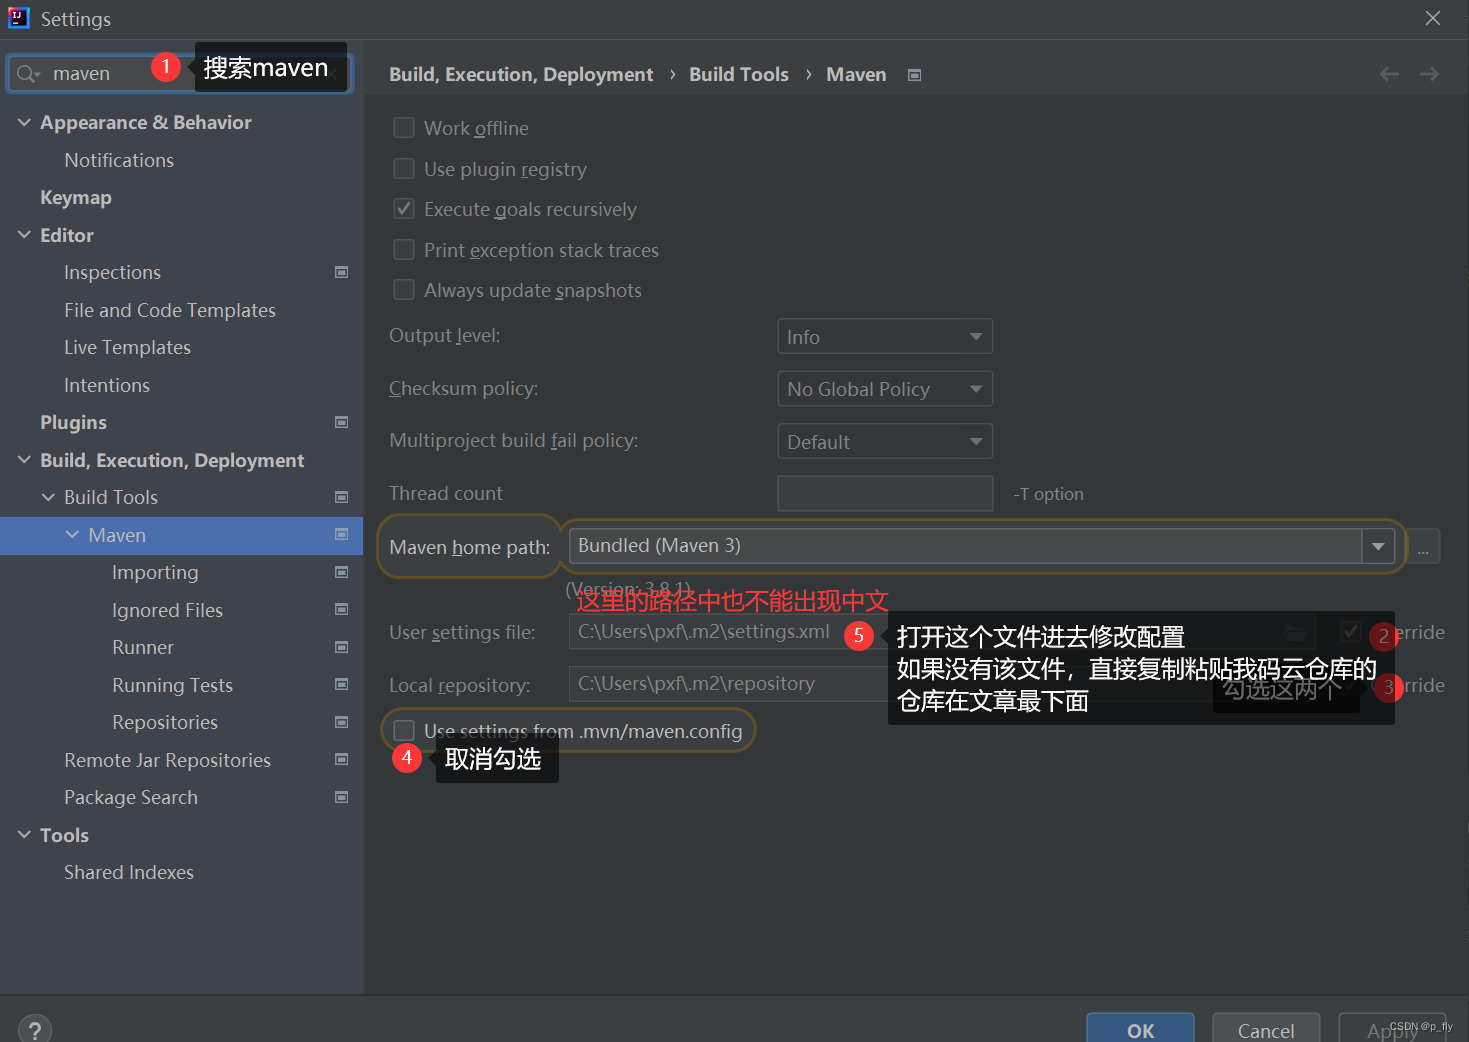Screen dimensions: 1469x1042
Task: Open the Keymap settings page
Action: point(76,197)
